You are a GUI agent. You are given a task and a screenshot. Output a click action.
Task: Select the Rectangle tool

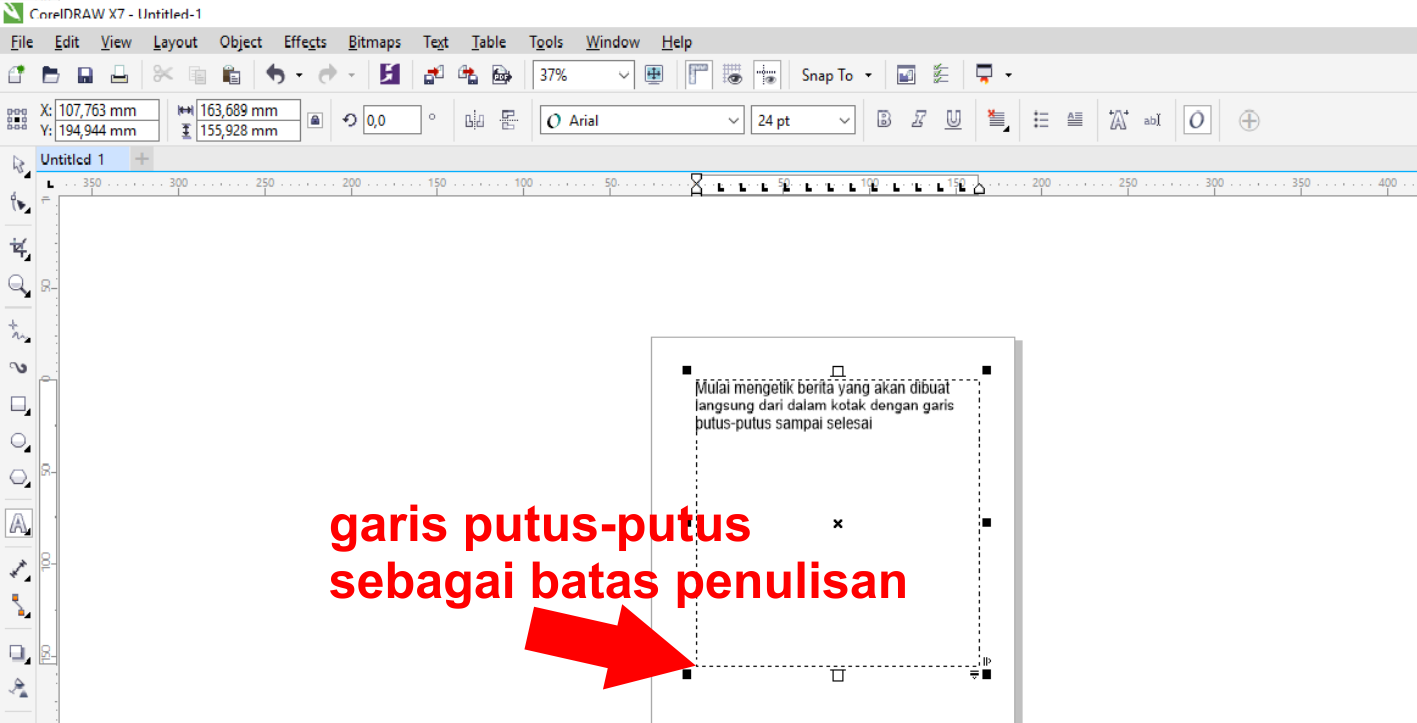click(18, 405)
